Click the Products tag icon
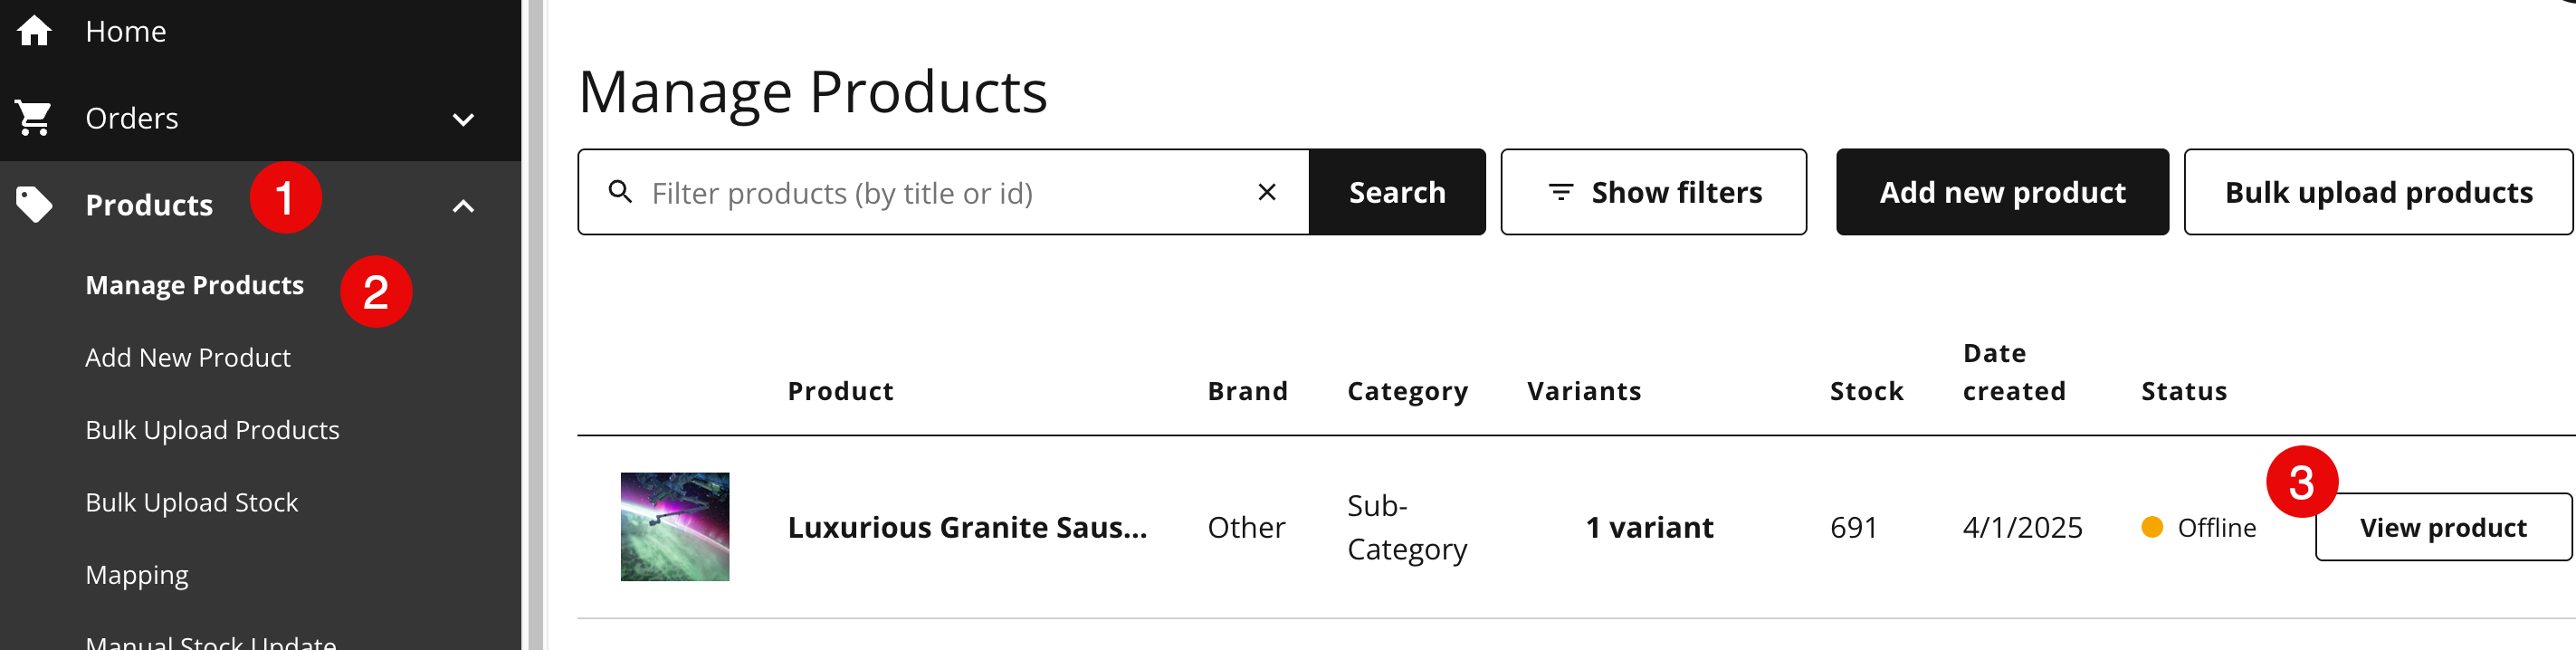This screenshot has width=2576, height=650. tap(34, 205)
